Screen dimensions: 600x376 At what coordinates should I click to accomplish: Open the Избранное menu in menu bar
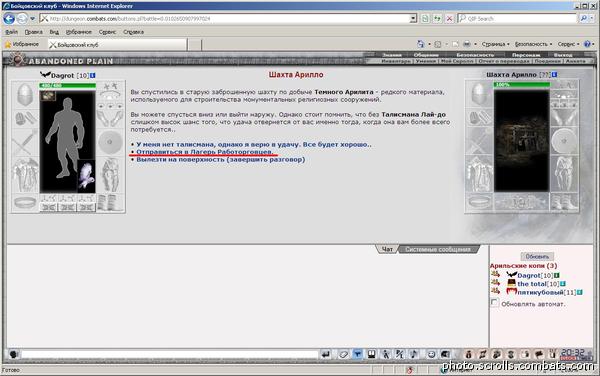pyautogui.click(x=78, y=32)
